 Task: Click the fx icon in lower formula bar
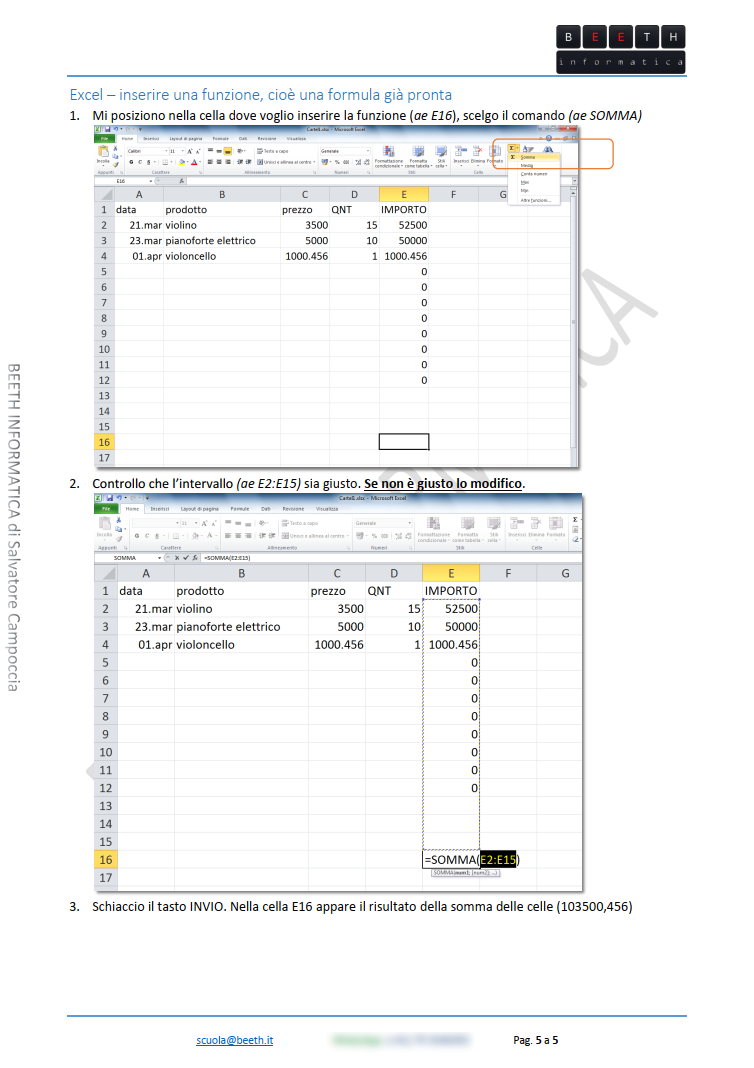point(195,558)
